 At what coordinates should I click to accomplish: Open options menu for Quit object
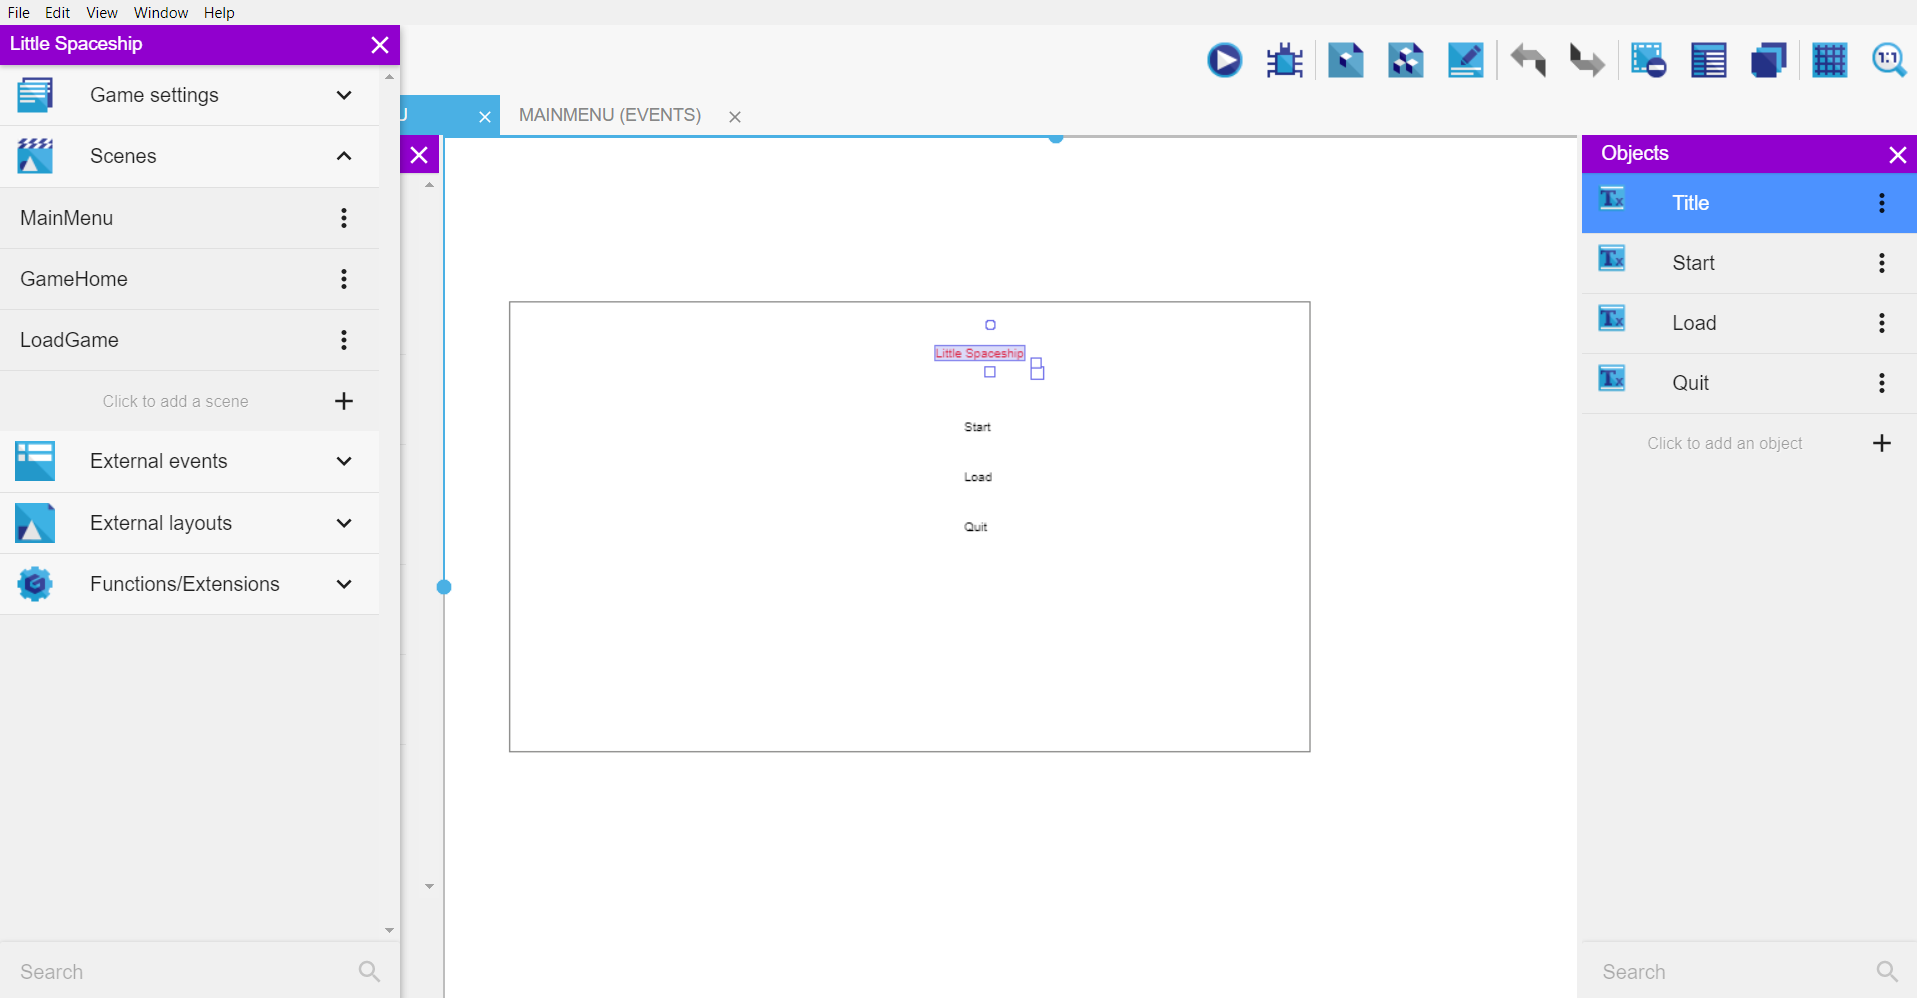tap(1882, 383)
